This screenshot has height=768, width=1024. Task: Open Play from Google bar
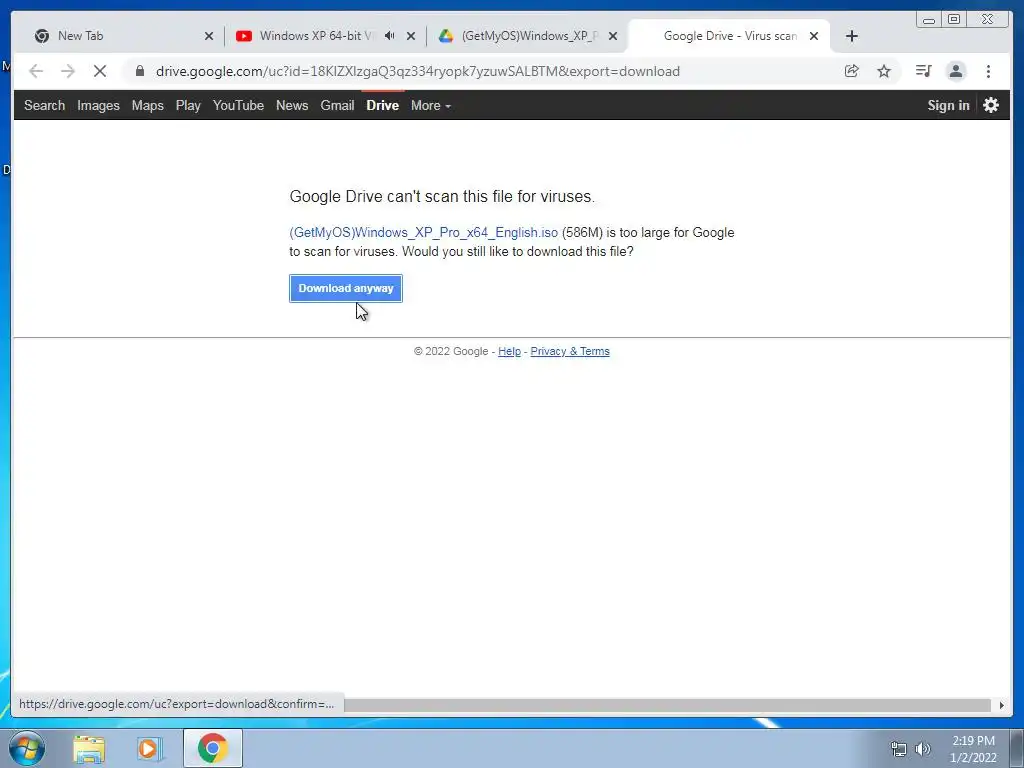188,105
